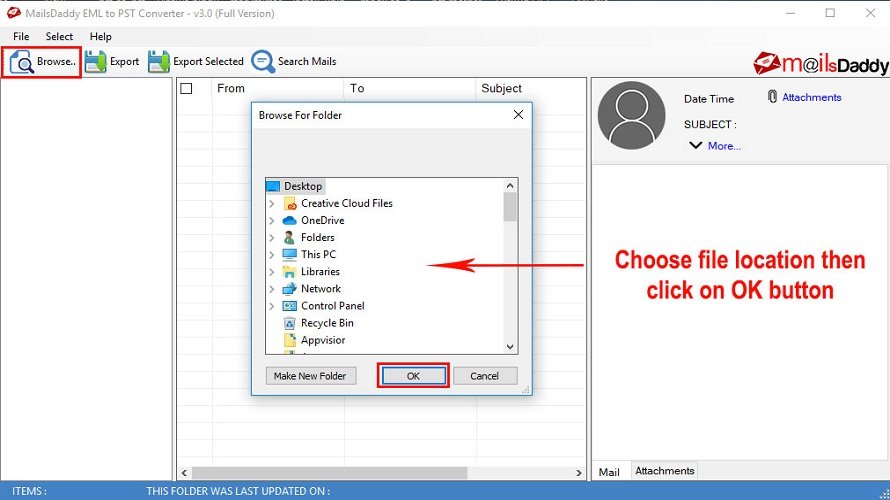
Task: Click the Export disk icon
Action: tap(95, 61)
